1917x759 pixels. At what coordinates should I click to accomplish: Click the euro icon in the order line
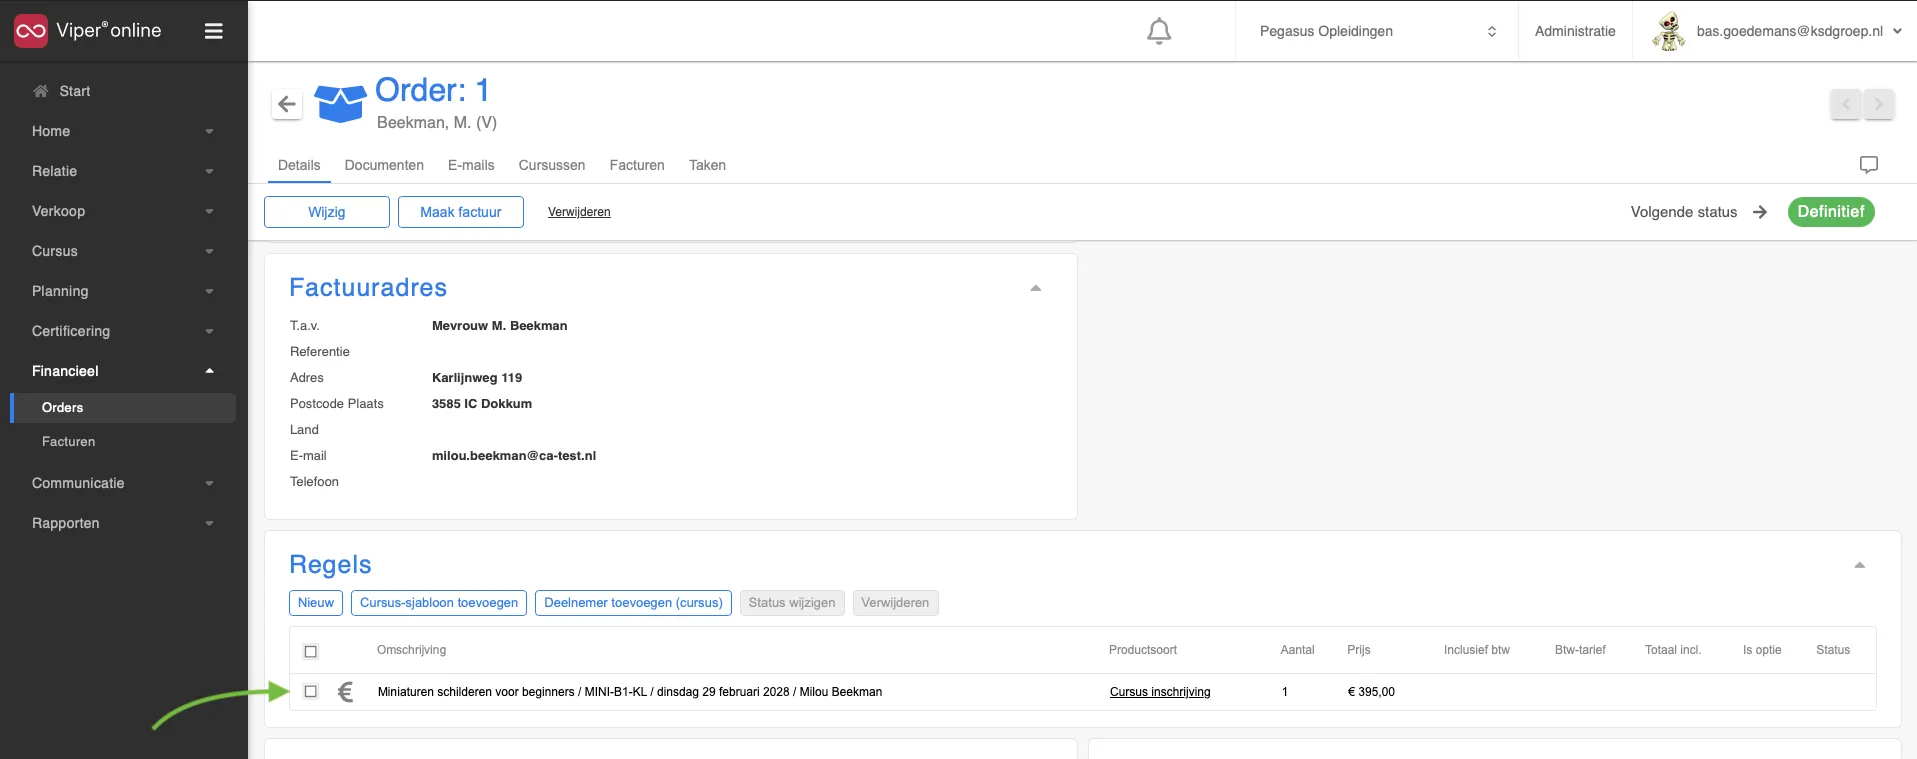coord(346,692)
